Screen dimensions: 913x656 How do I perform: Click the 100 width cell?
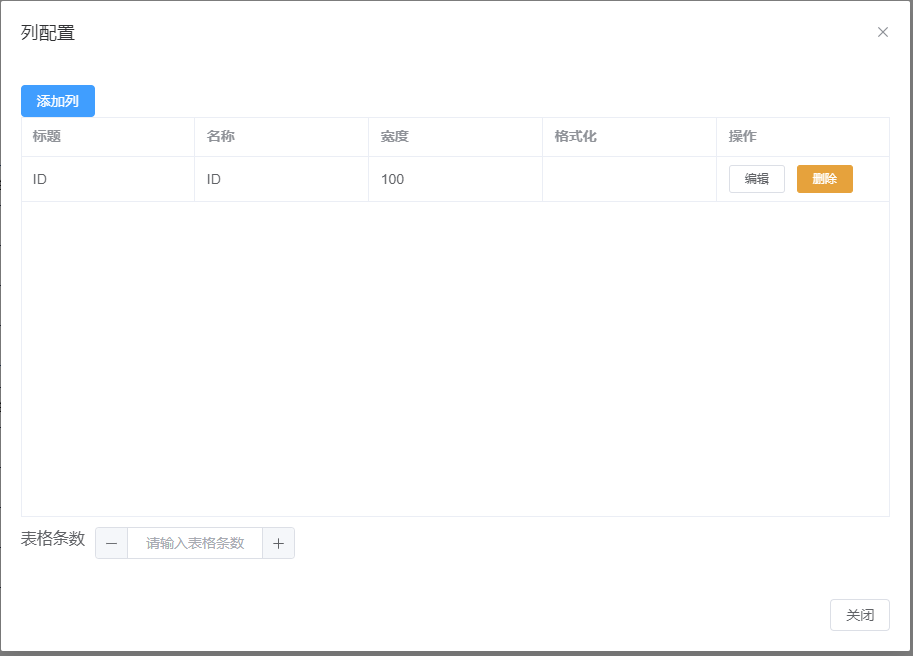tap(455, 179)
